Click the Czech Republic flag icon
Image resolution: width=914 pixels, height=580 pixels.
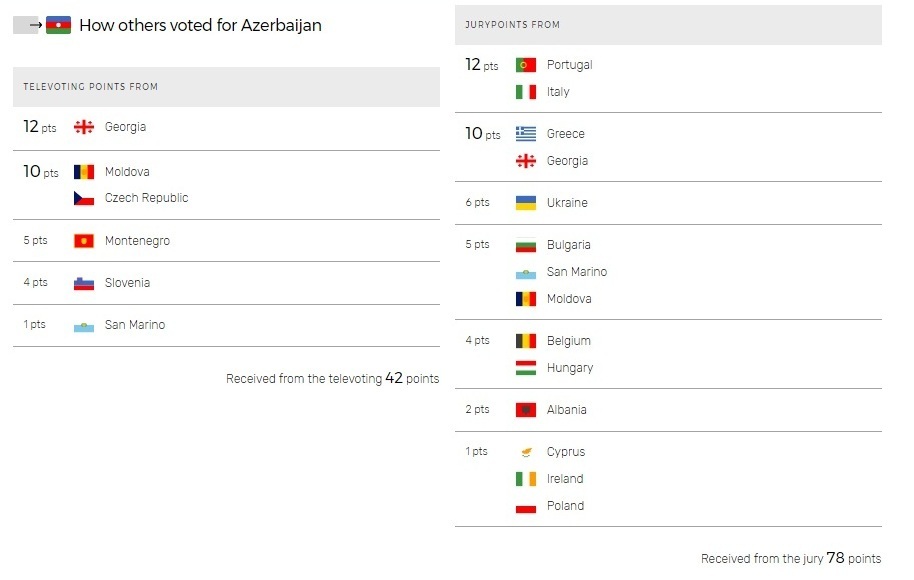pyautogui.click(x=84, y=199)
